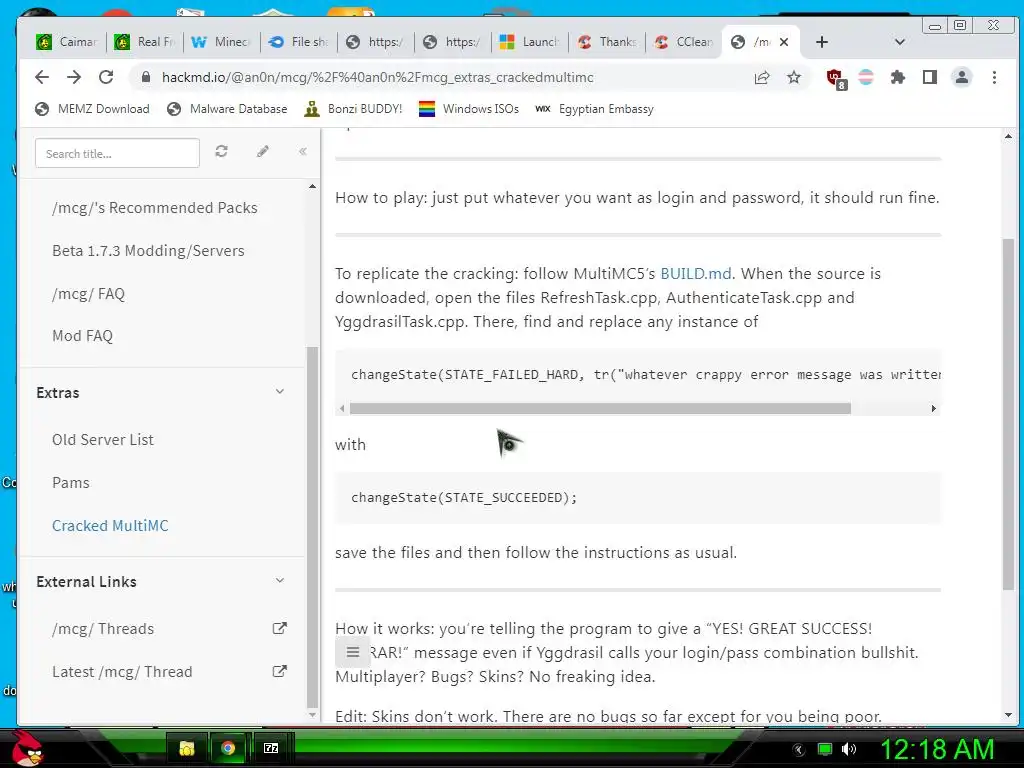Open the Latest /mcg/ Thread link
The image size is (1024, 768).
point(122,672)
